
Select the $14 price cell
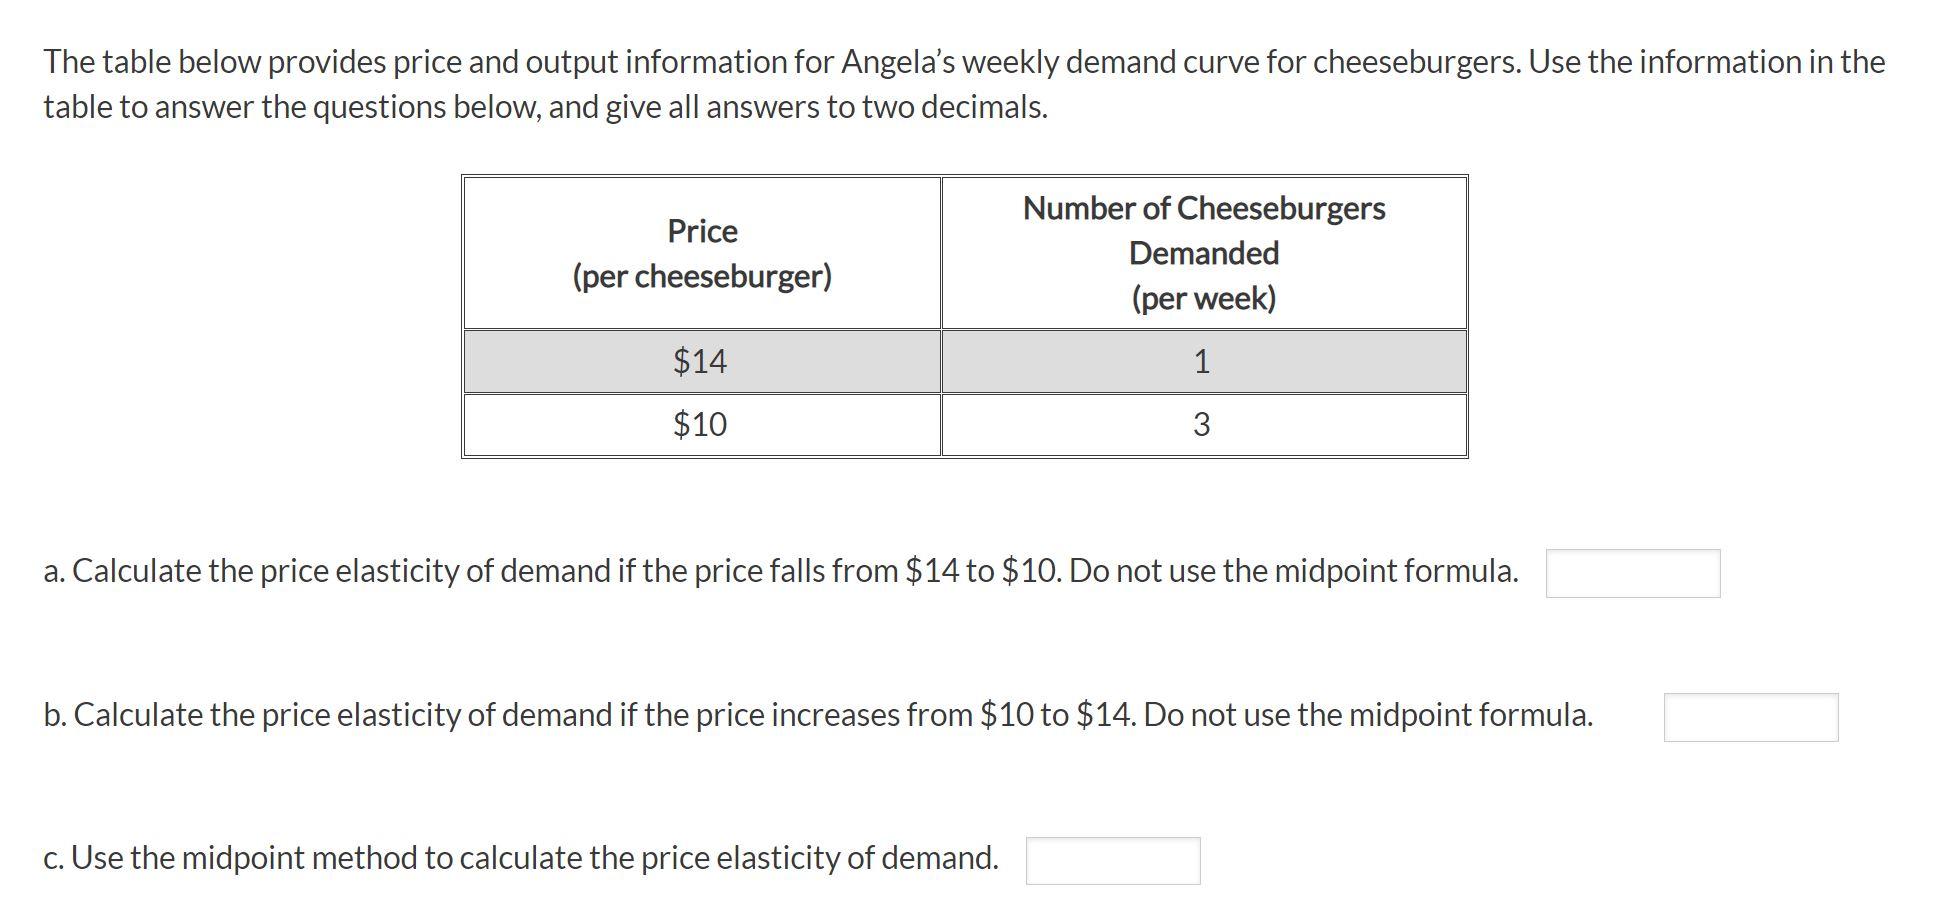pos(700,360)
